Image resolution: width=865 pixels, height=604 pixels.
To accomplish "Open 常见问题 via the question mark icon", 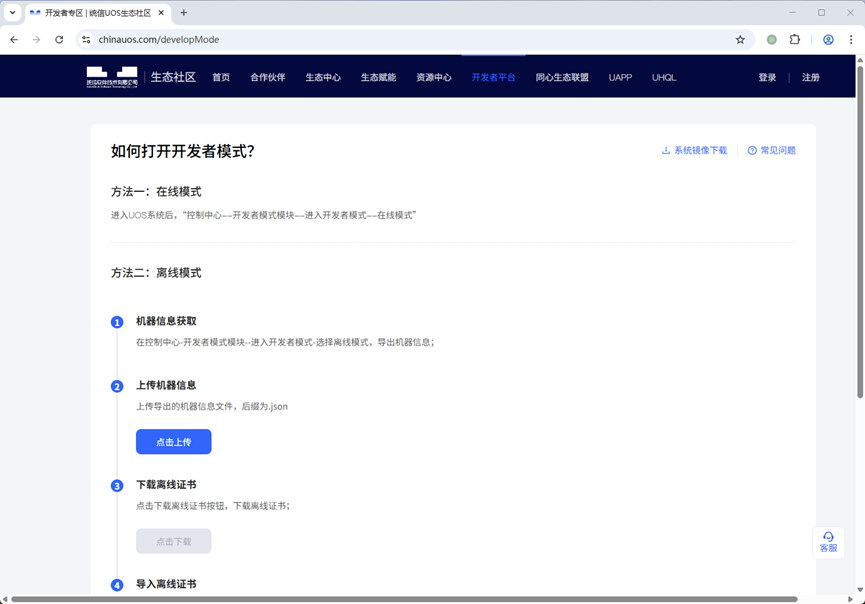I will pos(772,150).
